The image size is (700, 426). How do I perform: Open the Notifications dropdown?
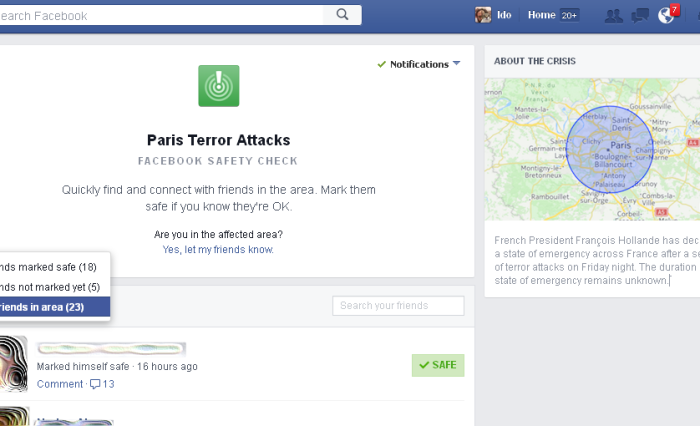pos(419,64)
